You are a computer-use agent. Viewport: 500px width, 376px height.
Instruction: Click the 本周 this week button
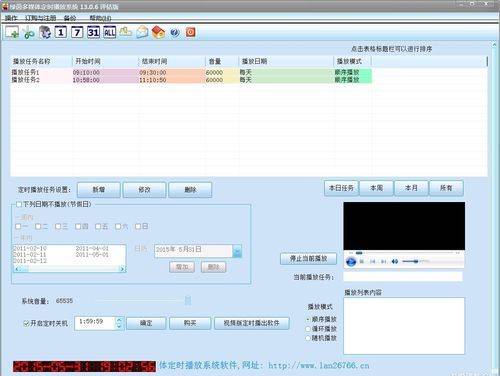377,188
